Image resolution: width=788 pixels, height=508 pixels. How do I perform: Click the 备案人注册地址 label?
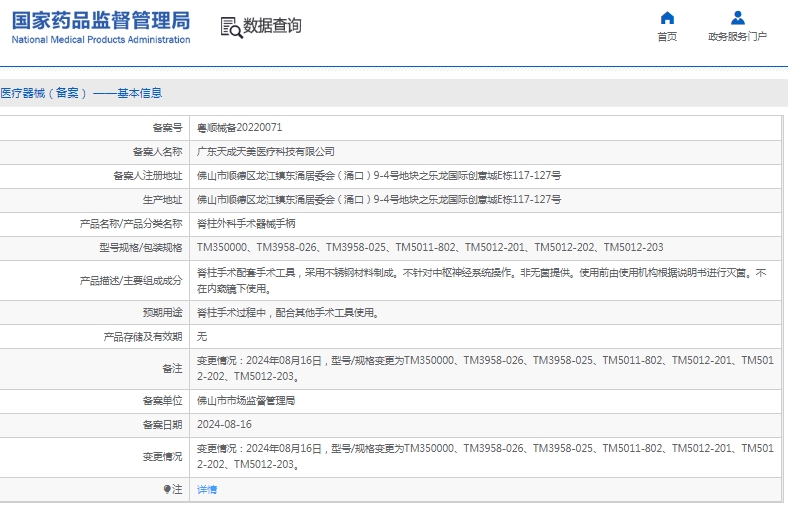tap(148, 176)
